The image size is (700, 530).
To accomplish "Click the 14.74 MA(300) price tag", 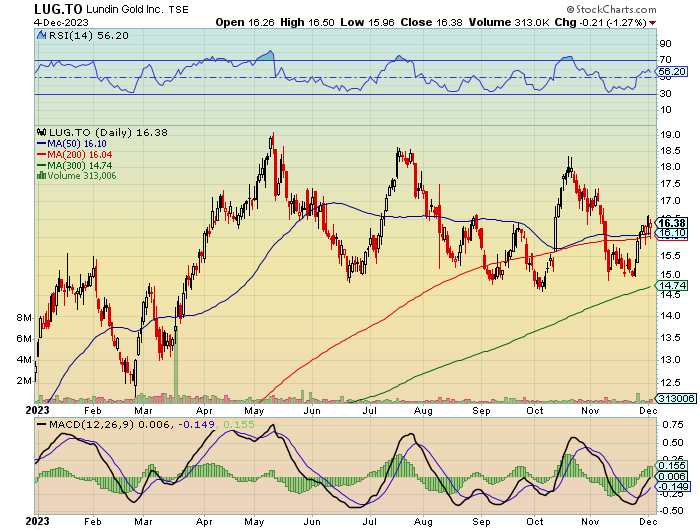I will click(x=672, y=285).
